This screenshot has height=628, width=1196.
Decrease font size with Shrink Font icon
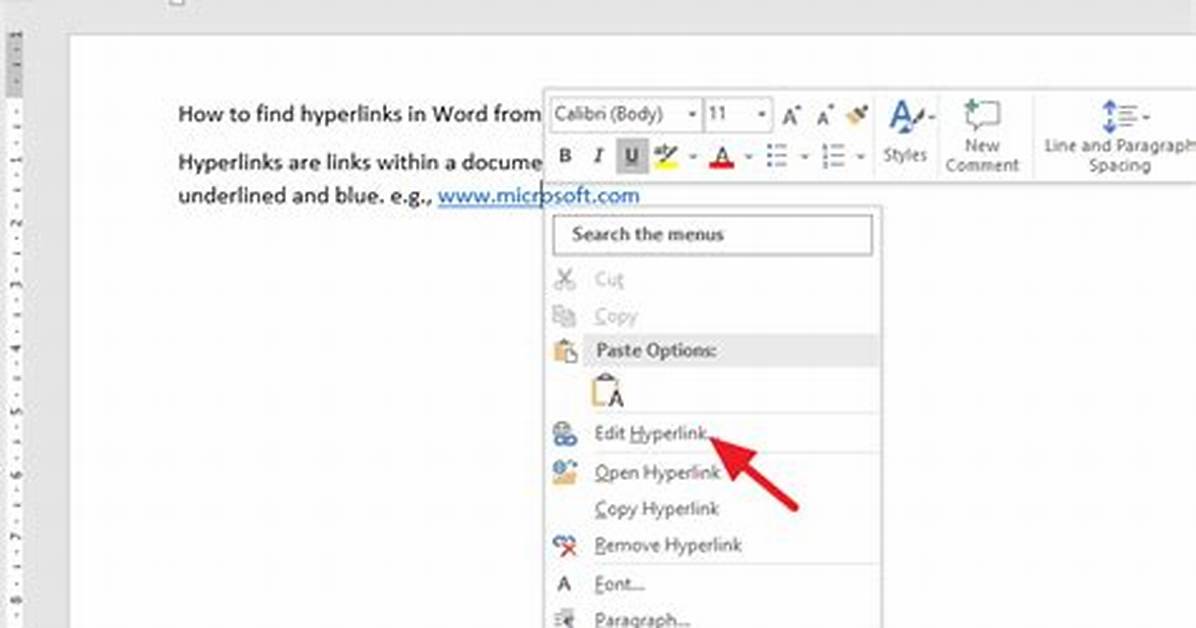coord(825,116)
